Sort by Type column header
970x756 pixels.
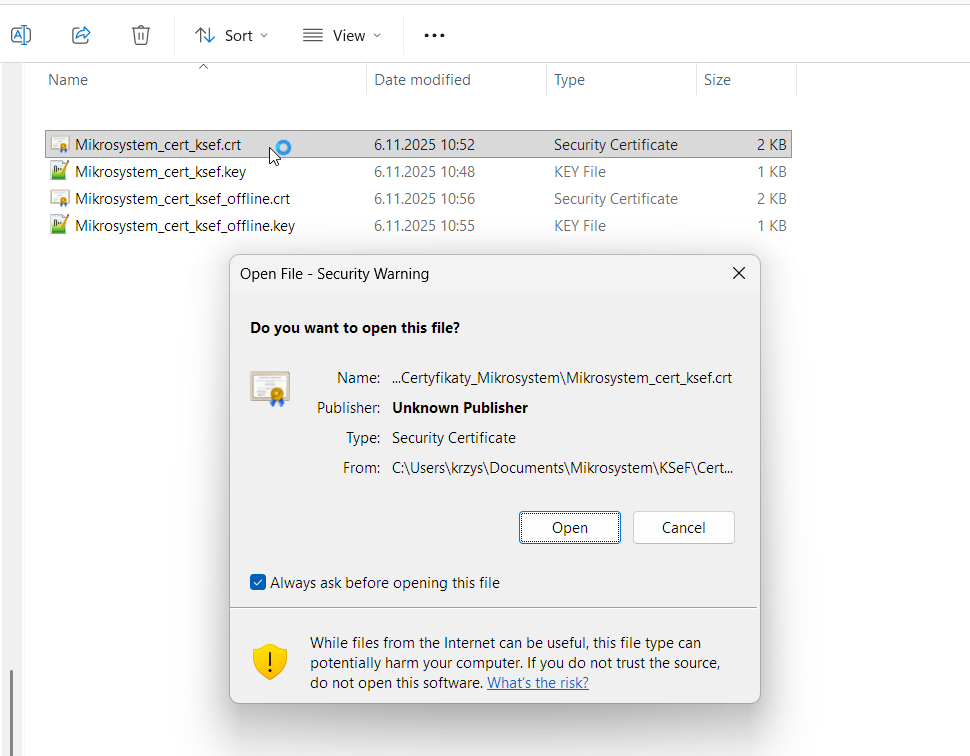pyautogui.click(x=569, y=80)
